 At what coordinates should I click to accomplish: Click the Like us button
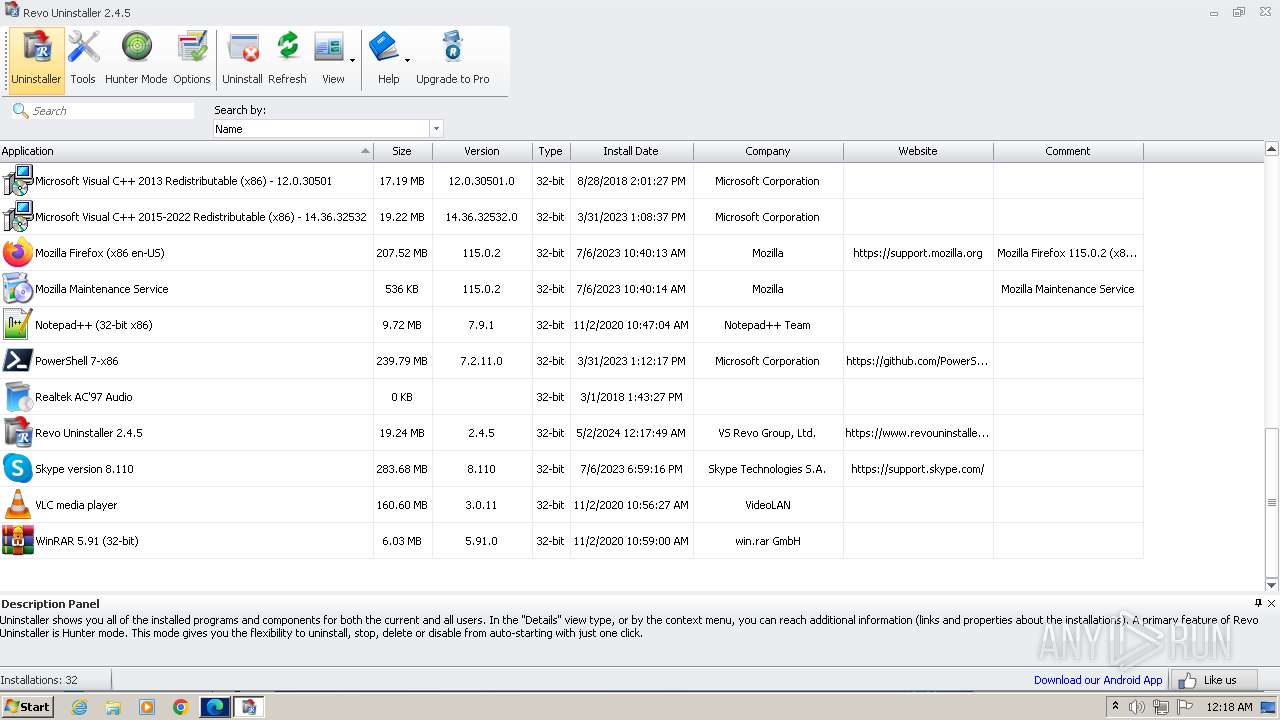click(1214, 680)
